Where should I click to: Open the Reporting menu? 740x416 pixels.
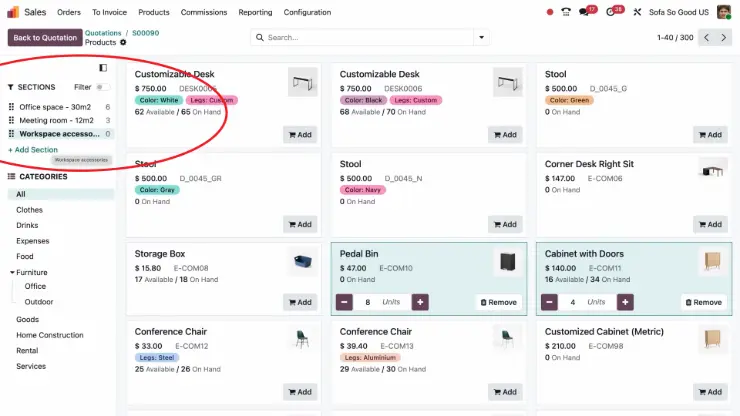(x=255, y=12)
